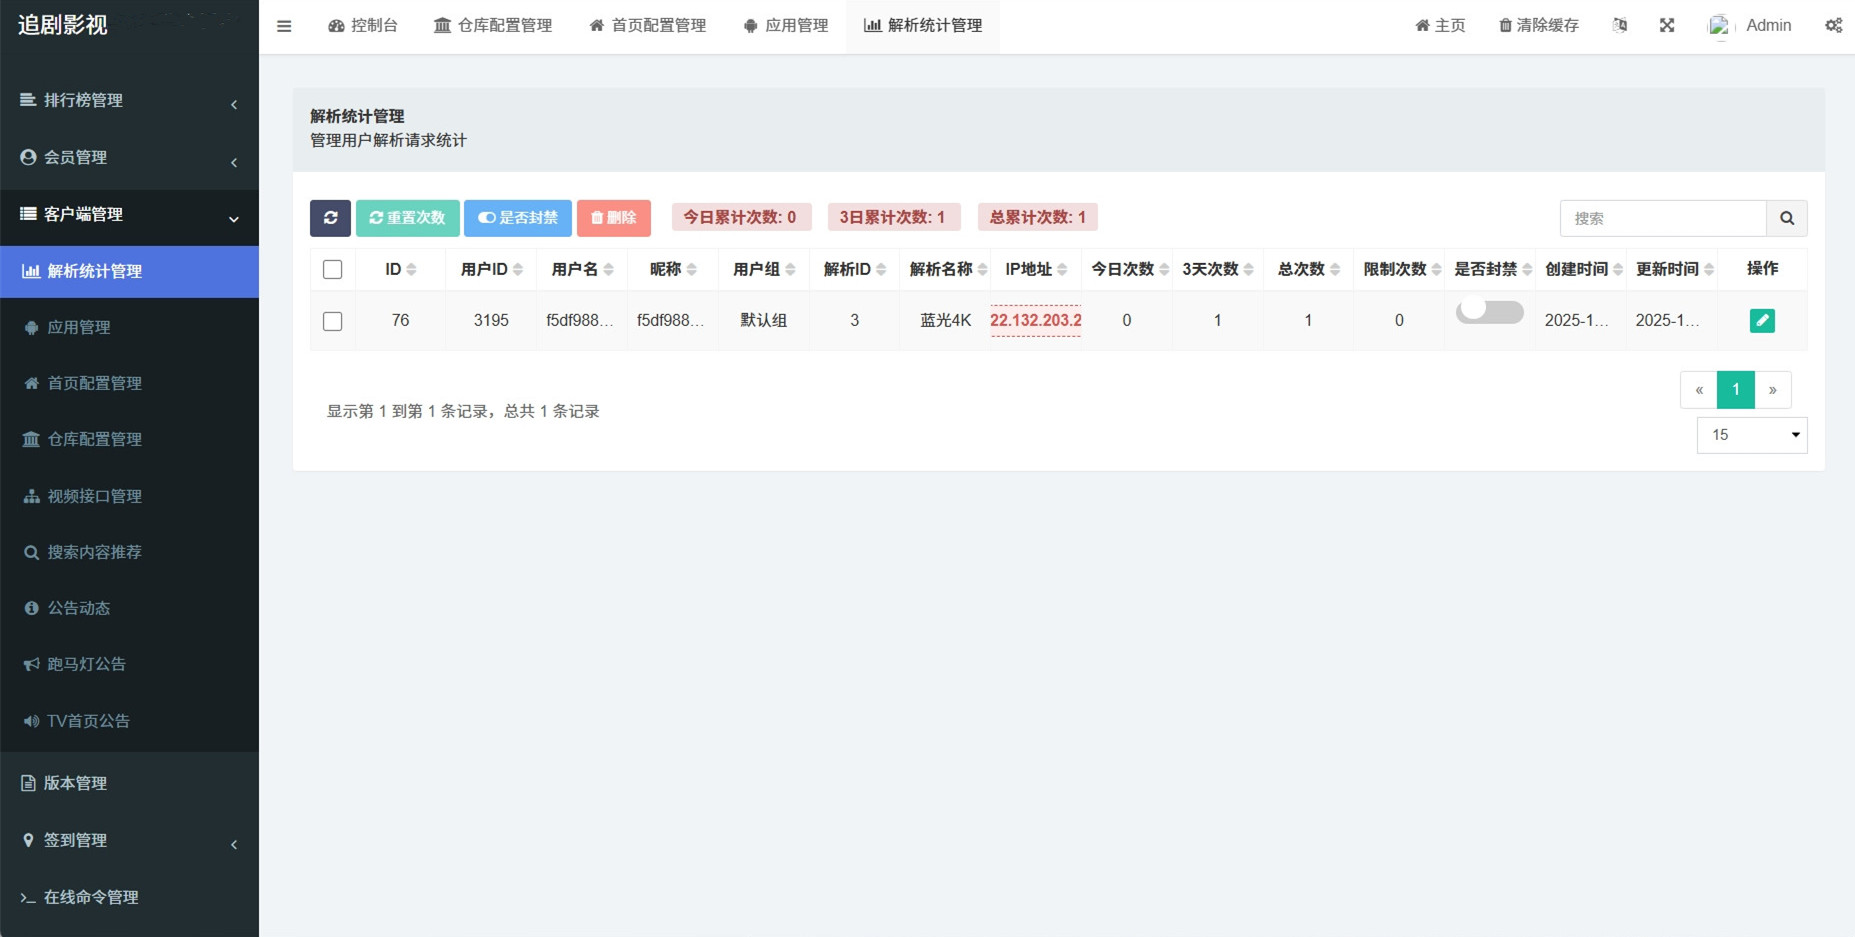Click the IP address 22.132.203.2 link
Viewport: 1855px width, 937px height.
[1035, 321]
